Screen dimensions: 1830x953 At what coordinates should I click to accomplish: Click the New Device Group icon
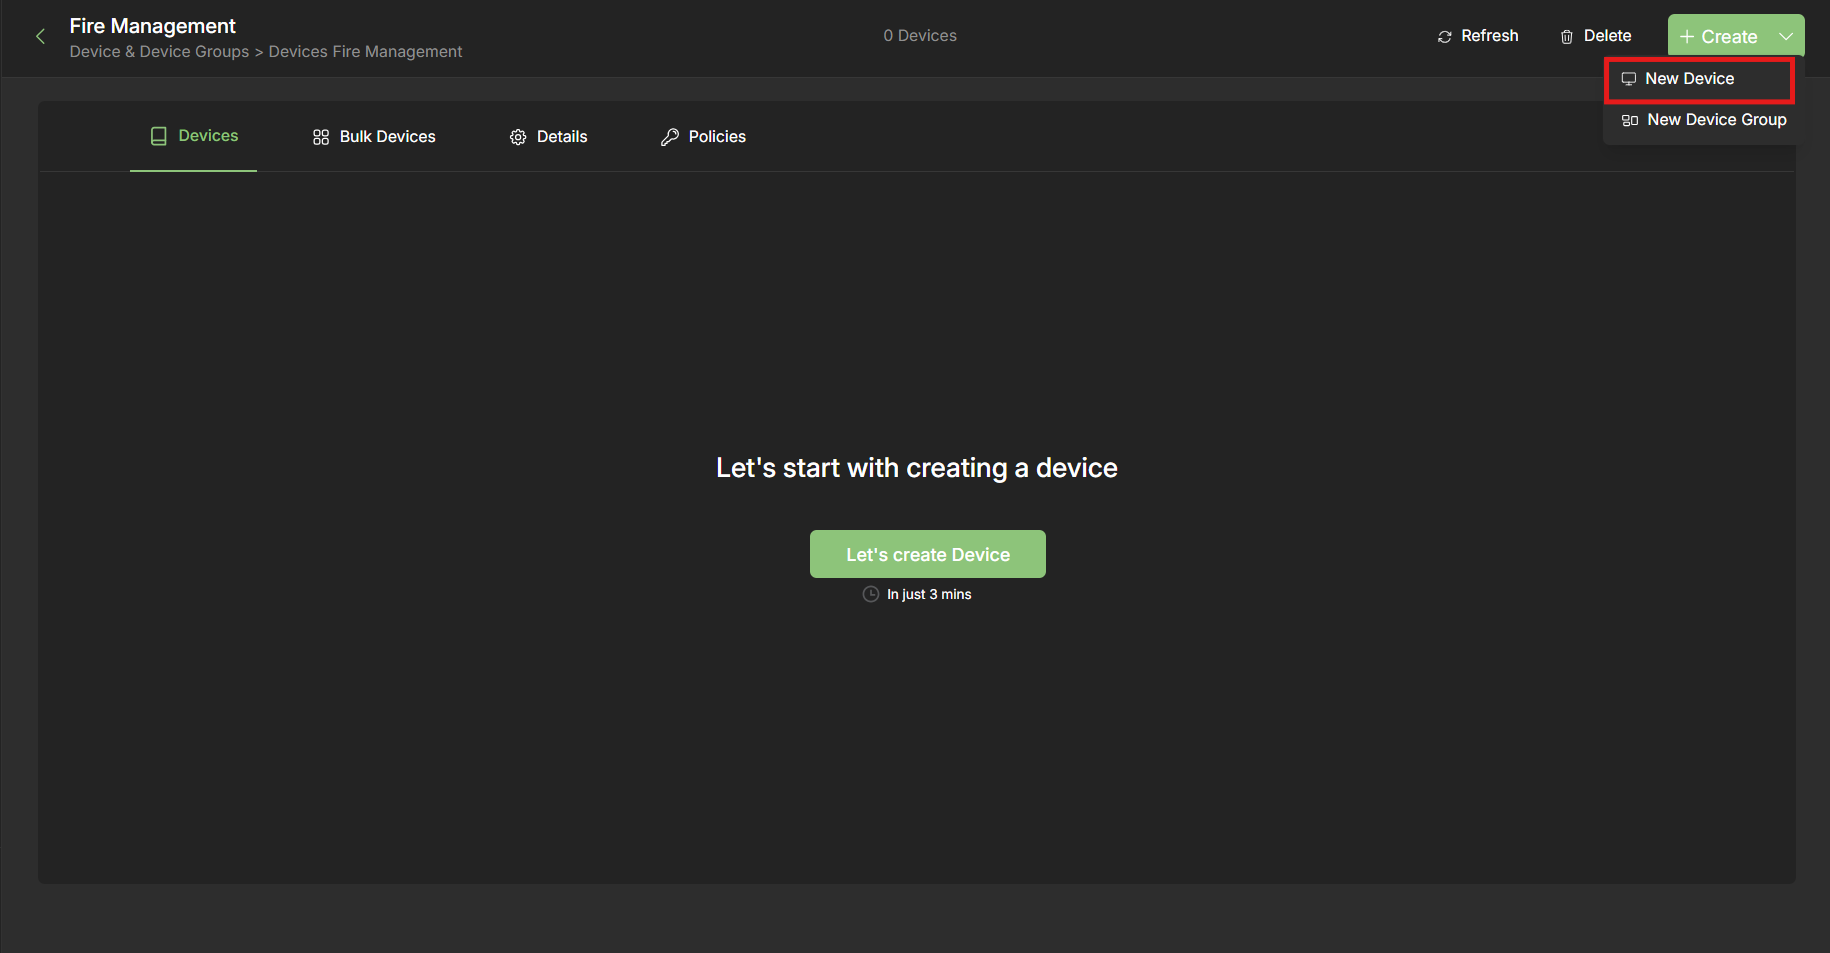coord(1628,119)
